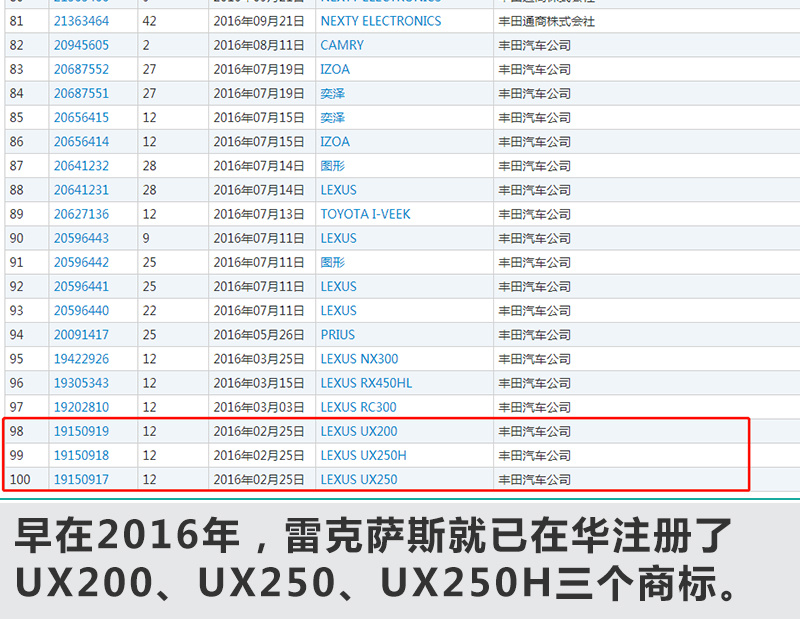The width and height of the screenshot is (800, 619).
Task: Open registration number 20596441
Action: [82, 286]
